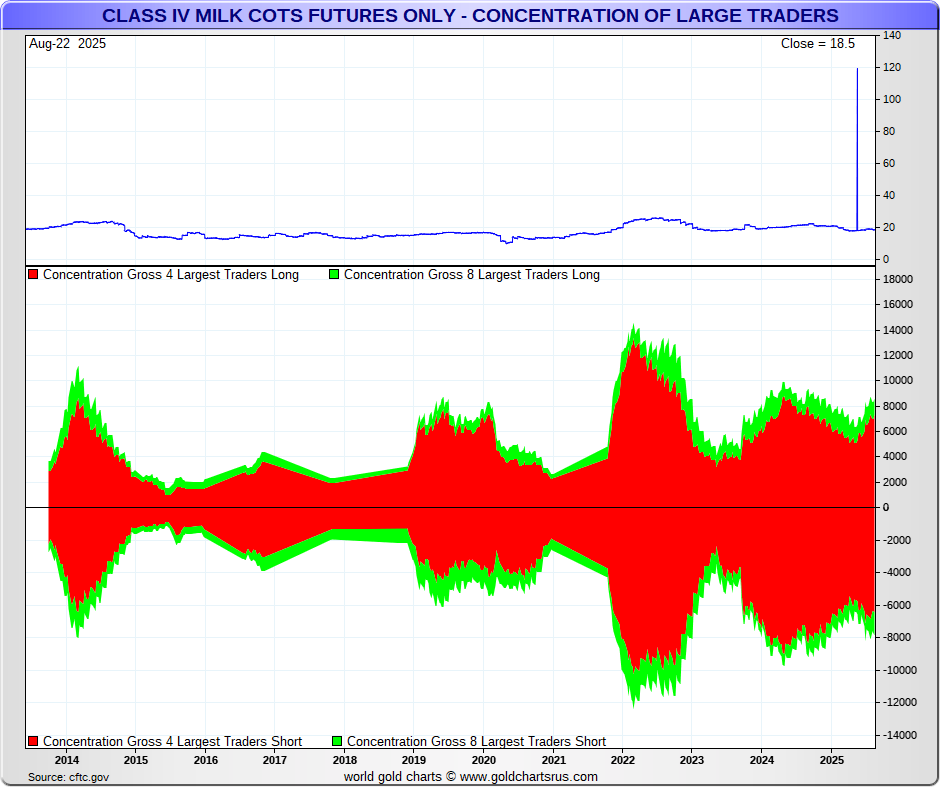Click the 10000 tick on concentration axis
The image size is (940, 787).
[898, 381]
